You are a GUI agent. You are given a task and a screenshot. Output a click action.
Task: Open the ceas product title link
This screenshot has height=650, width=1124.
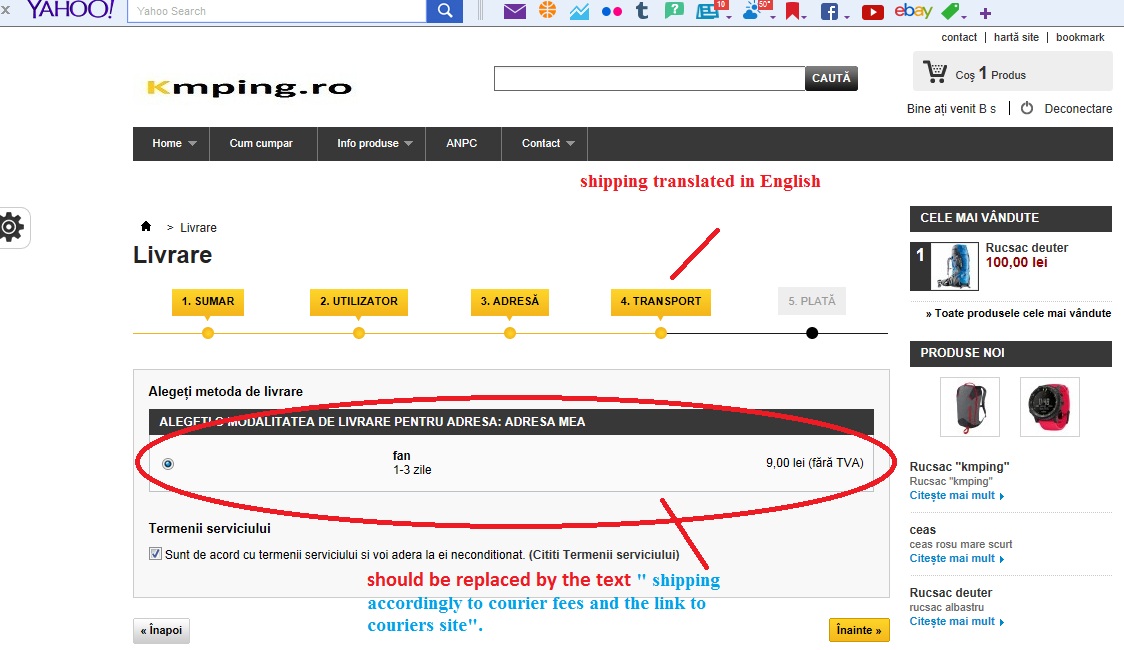923,530
